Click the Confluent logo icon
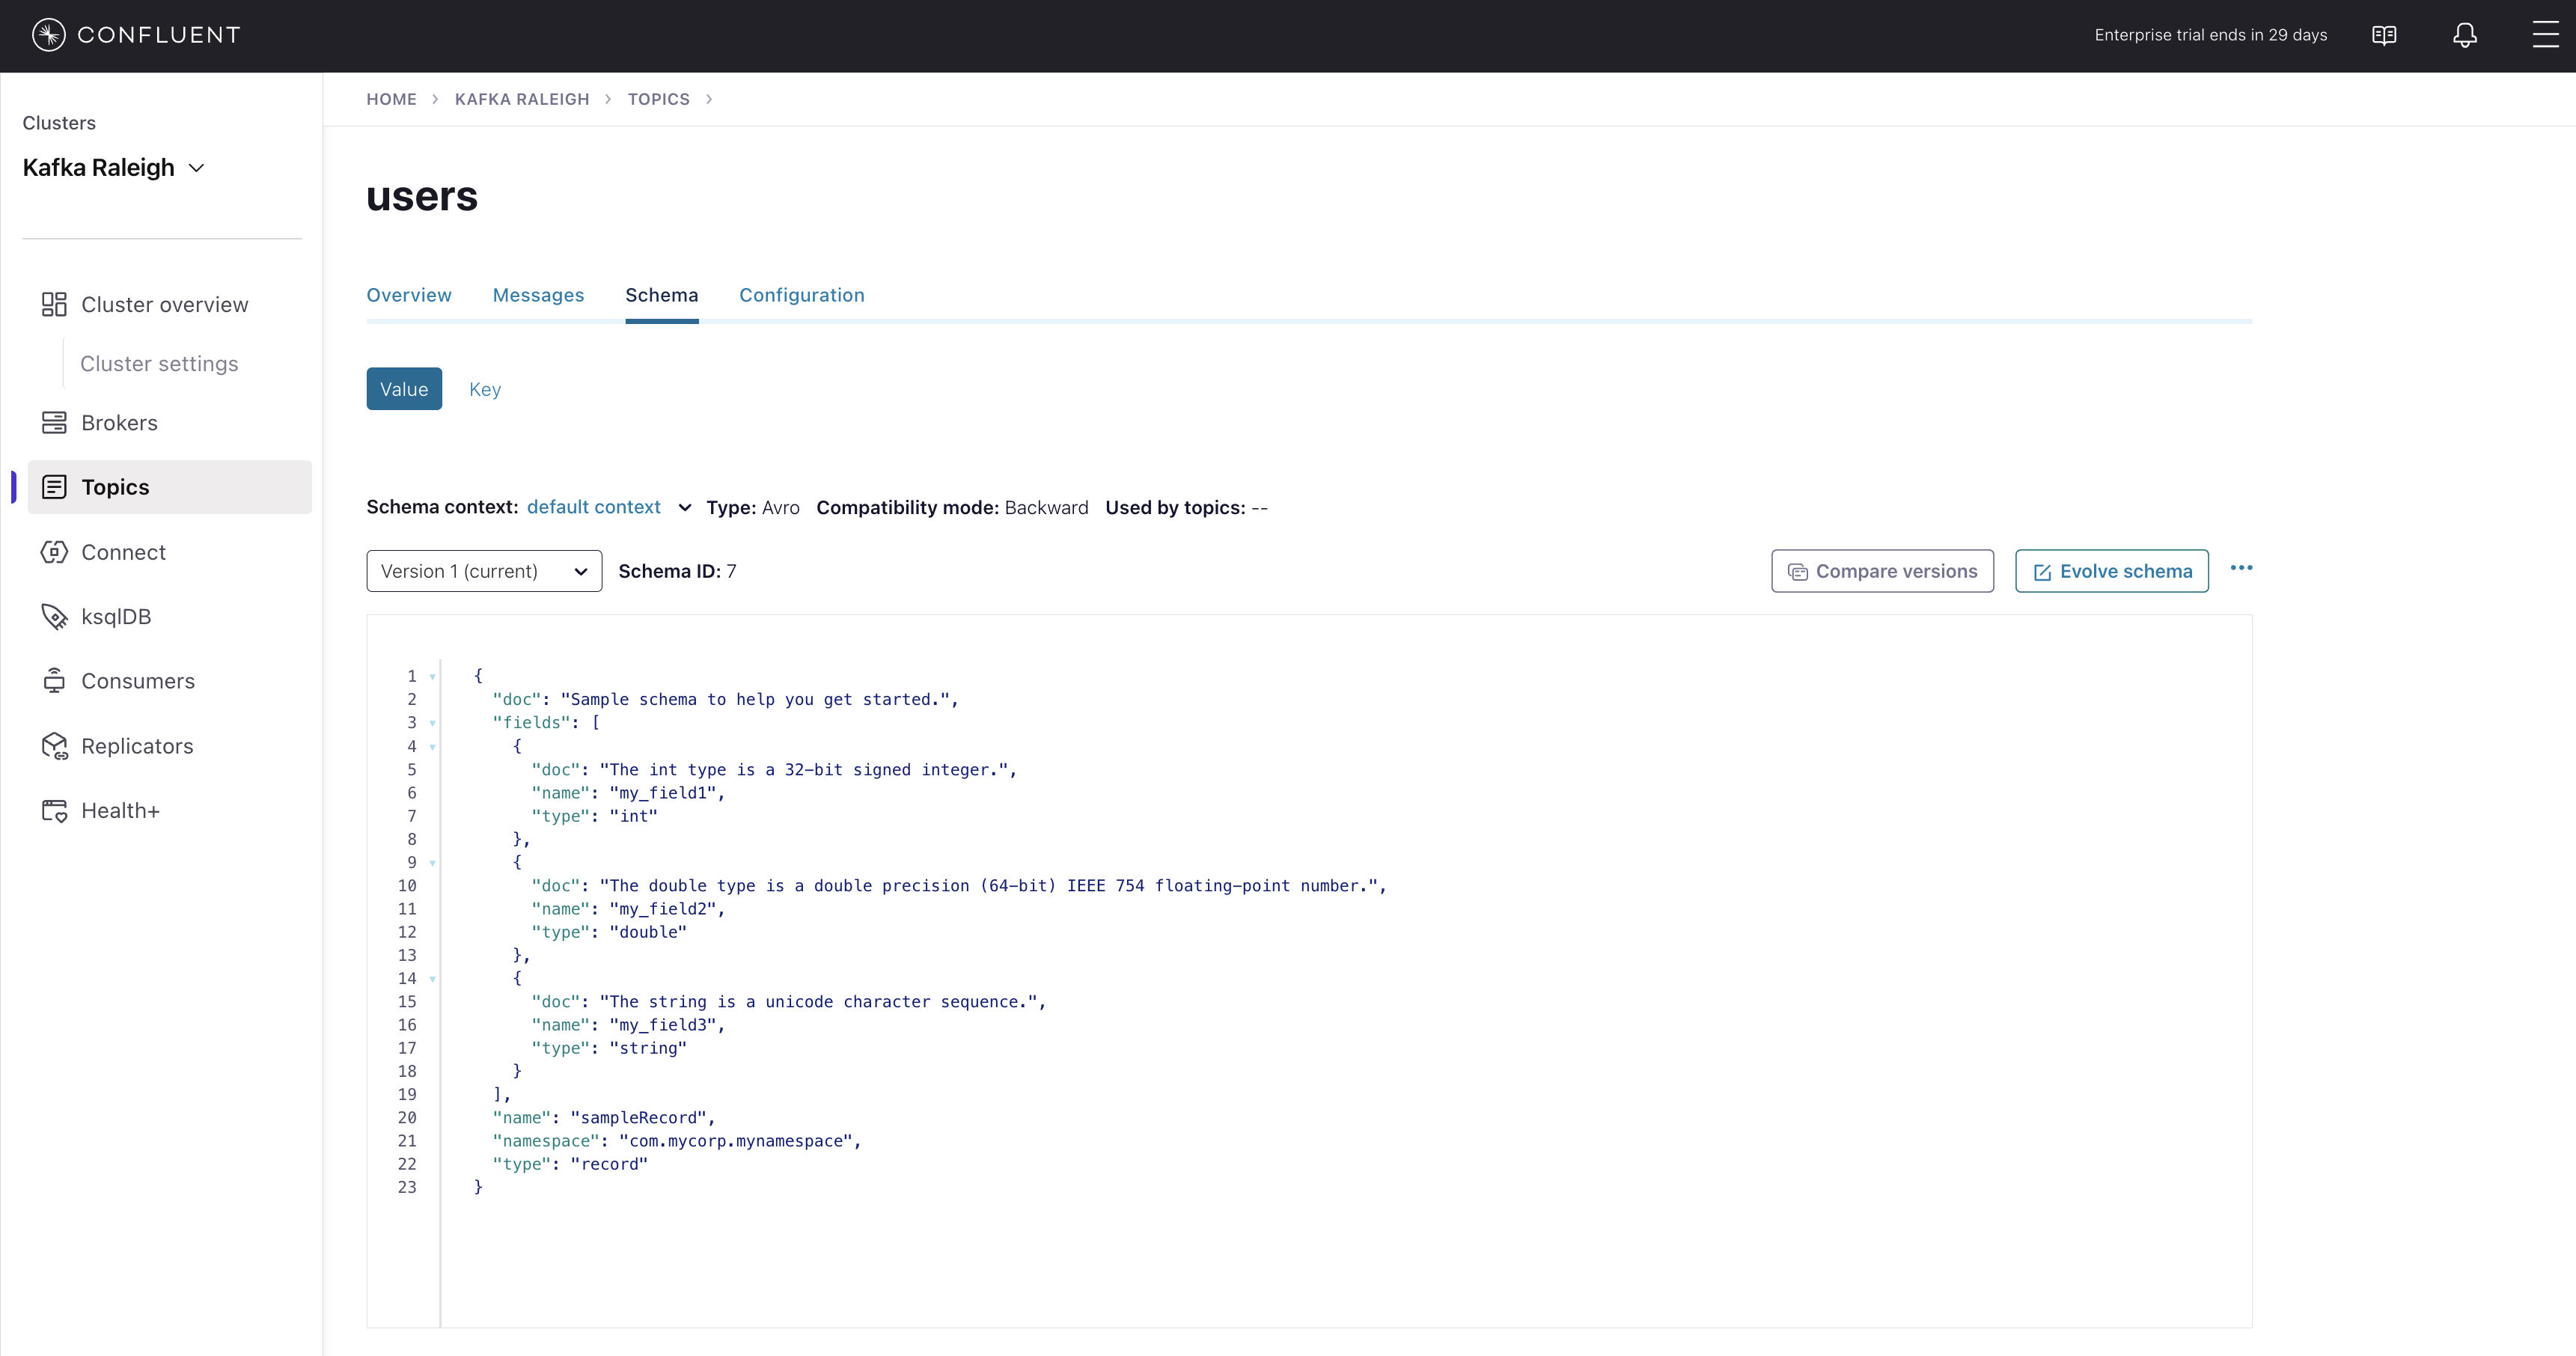The image size is (2576, 1356). click(x=48, y=35)
